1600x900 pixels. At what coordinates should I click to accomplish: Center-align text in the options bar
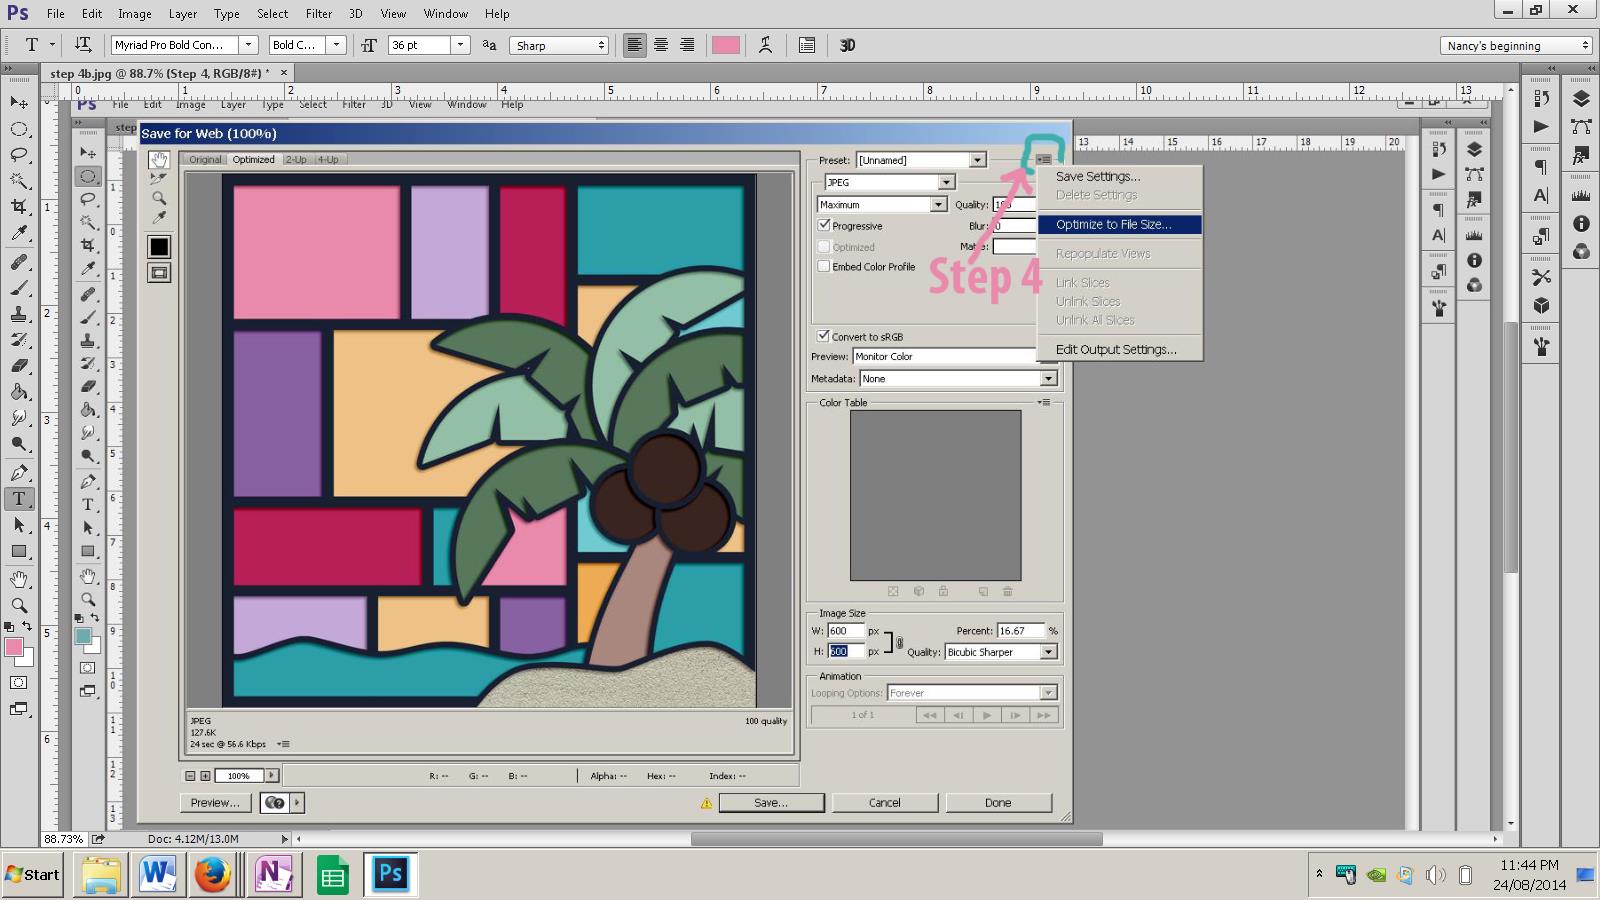661,45
